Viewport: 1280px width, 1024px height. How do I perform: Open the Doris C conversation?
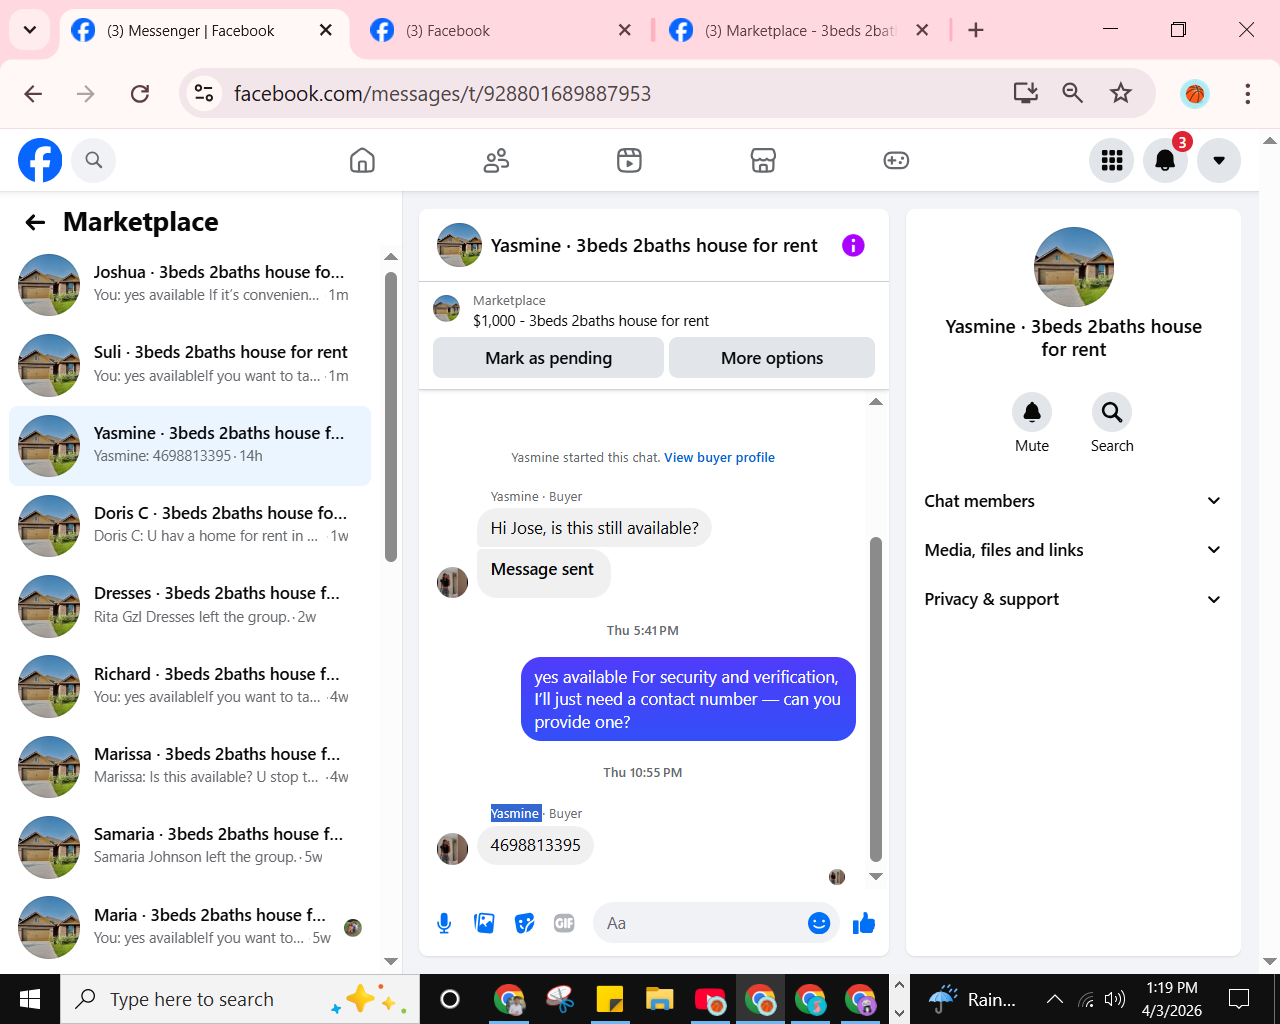point(190,525)
